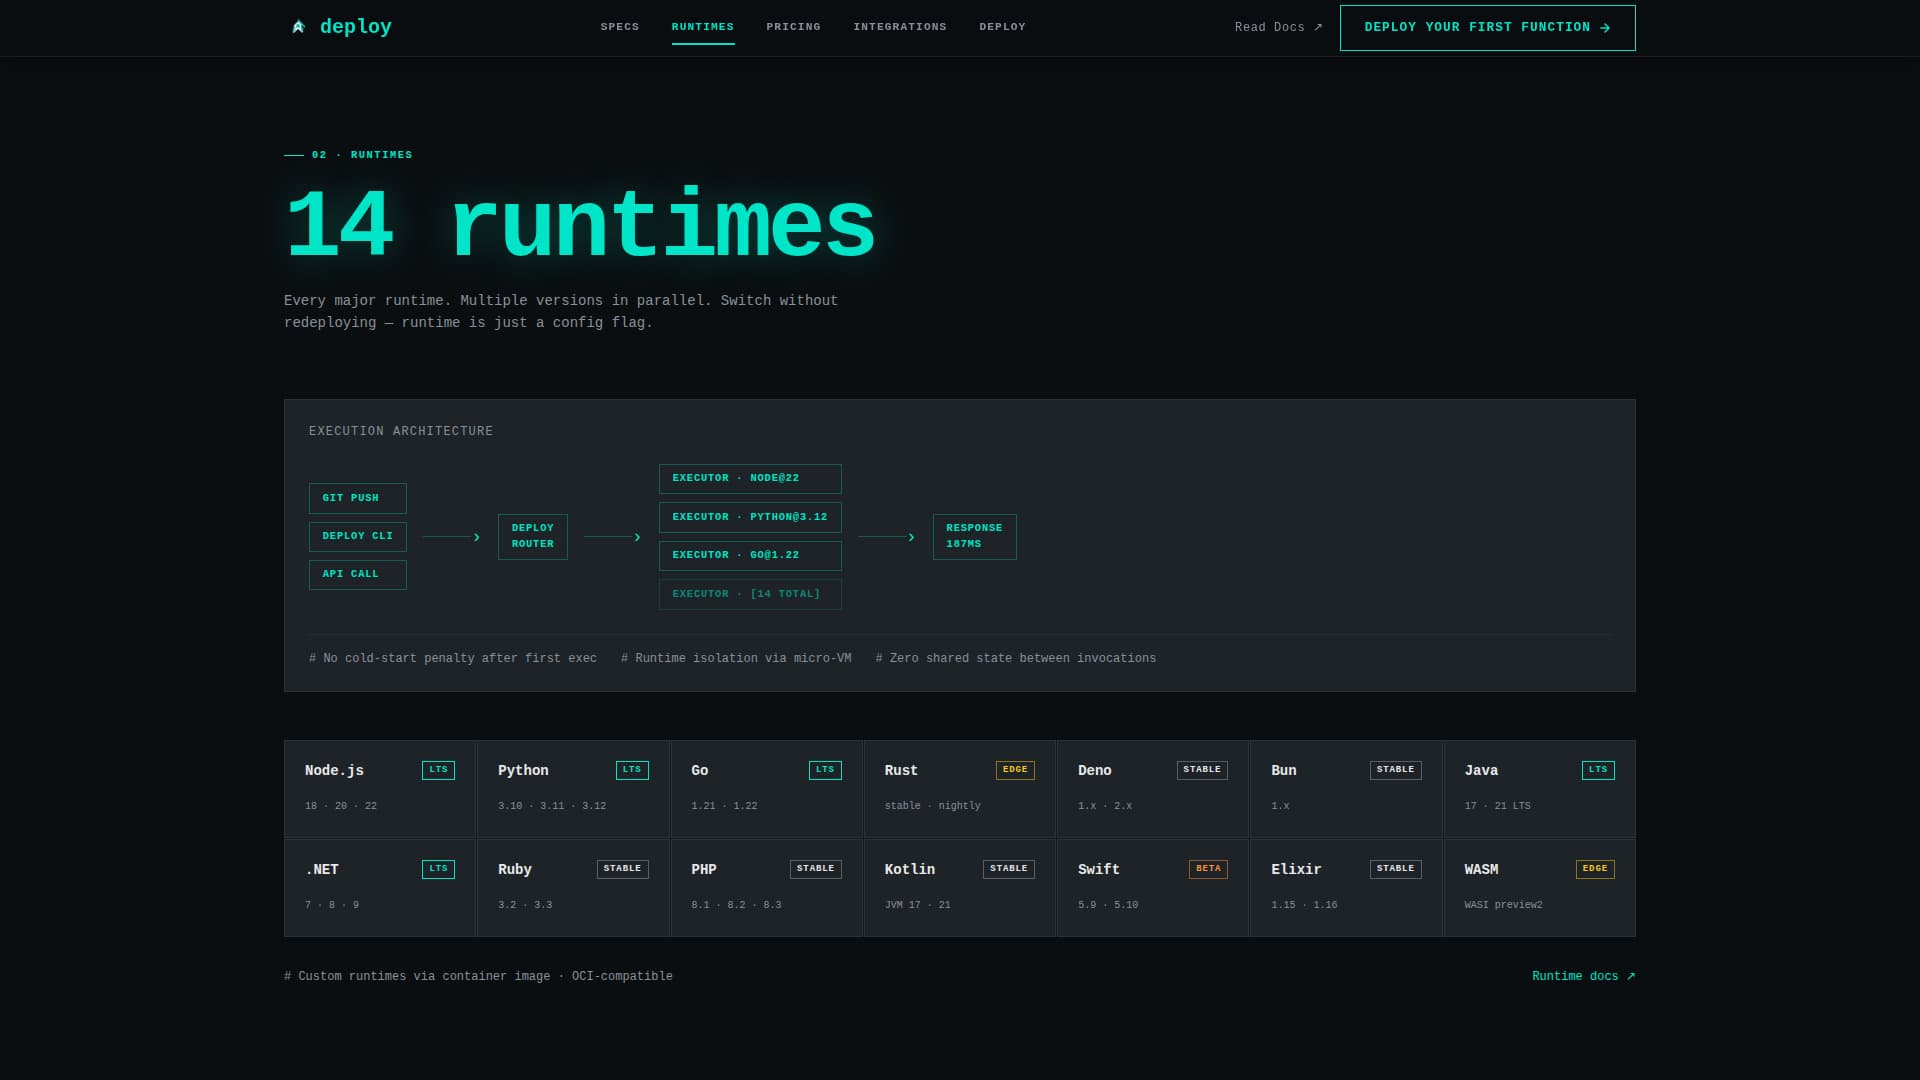Open the DEPLOY ROUTER block
This screenshot has width=1920, height=1080.
[x=532, y=536]
